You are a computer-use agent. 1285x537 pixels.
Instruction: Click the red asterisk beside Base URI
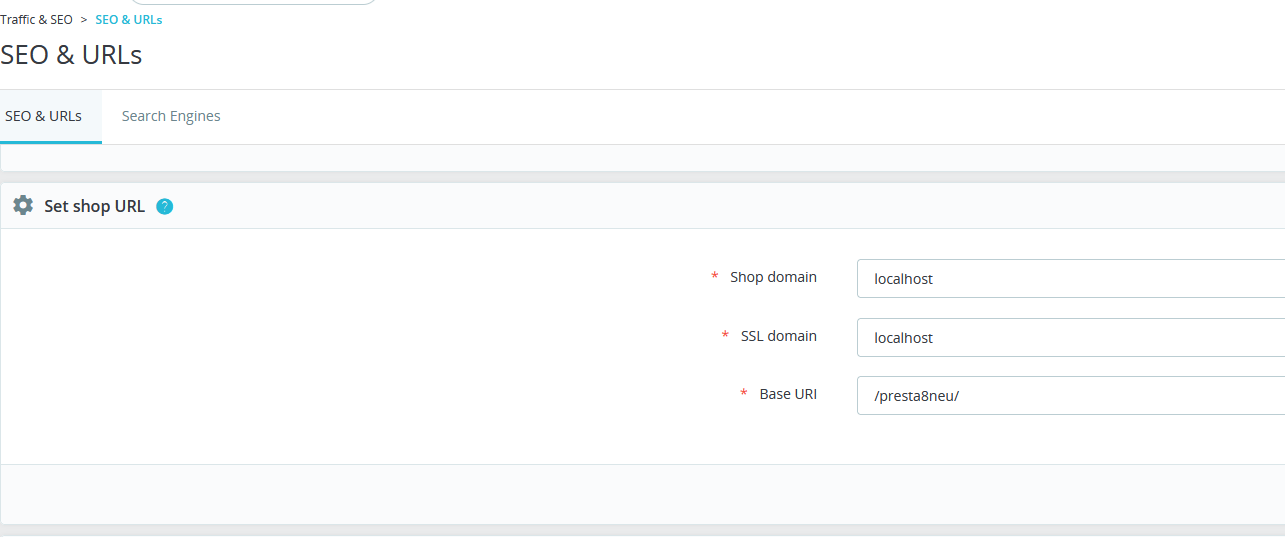[743, 394]
